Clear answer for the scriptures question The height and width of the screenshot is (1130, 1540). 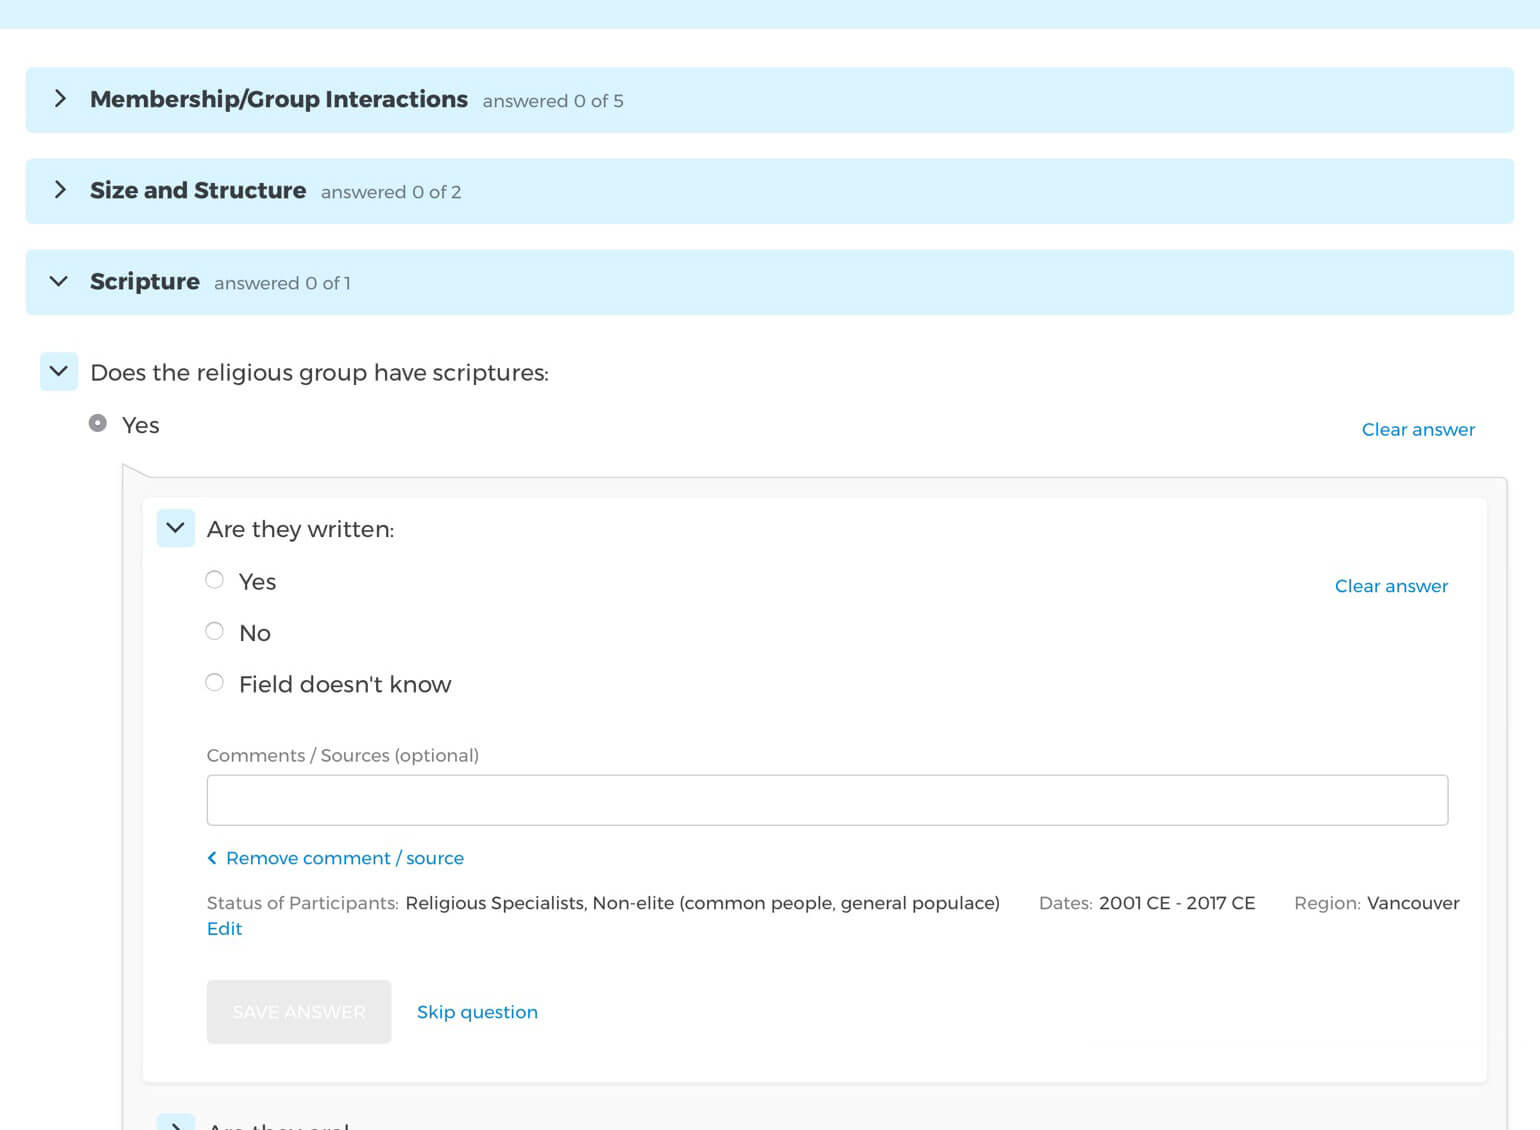[1417, 429]
